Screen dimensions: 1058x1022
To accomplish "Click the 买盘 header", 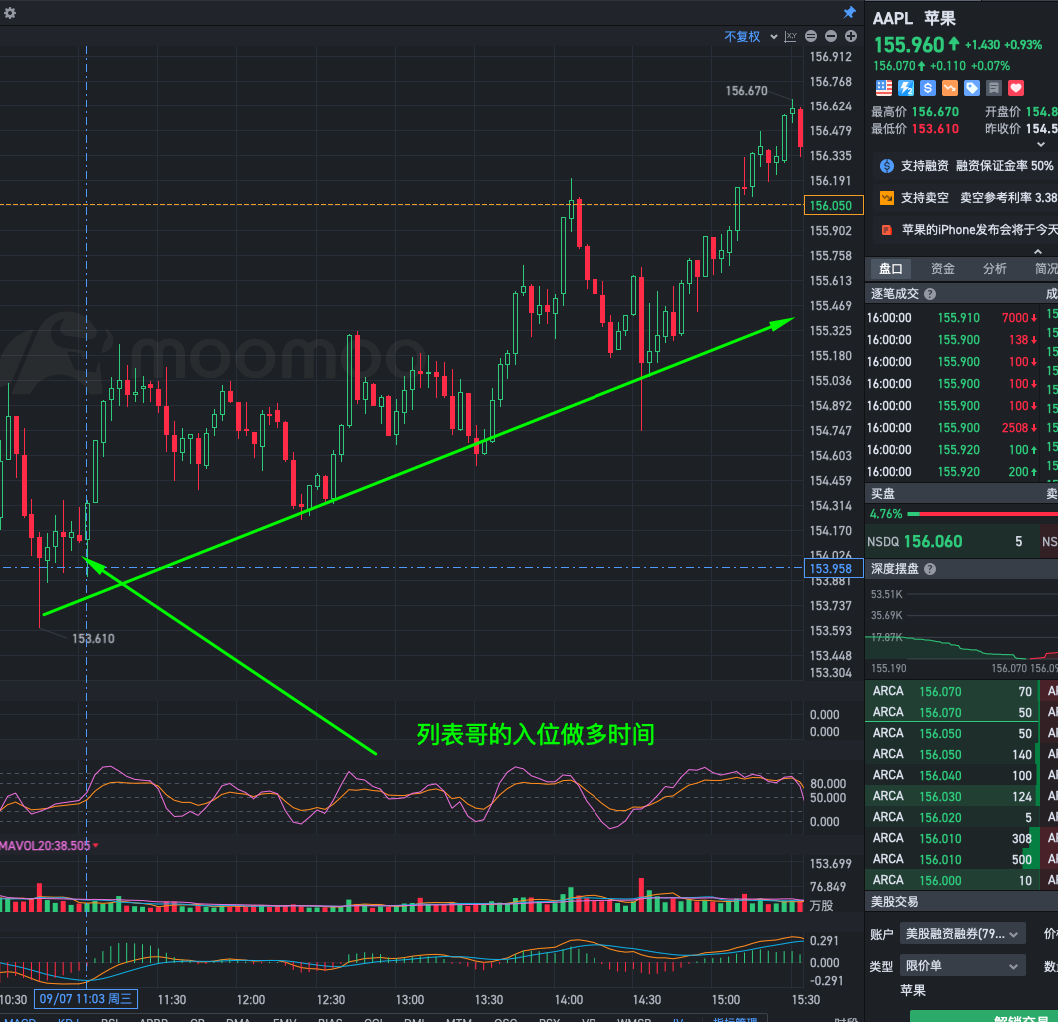I will [883, 494].
